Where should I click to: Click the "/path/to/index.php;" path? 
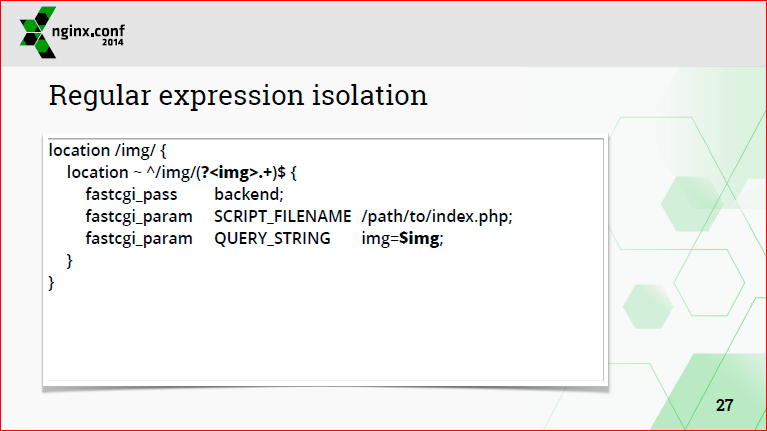(437, 217)
